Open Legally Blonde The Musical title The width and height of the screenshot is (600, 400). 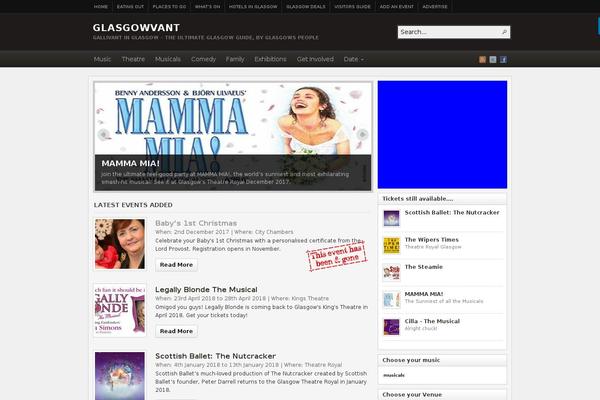click(x=206, y=289)
